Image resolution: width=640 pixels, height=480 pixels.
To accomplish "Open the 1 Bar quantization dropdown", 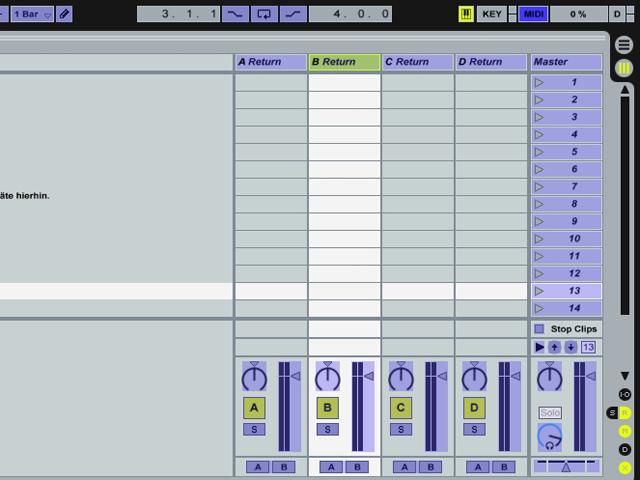I will coord(32,14).
